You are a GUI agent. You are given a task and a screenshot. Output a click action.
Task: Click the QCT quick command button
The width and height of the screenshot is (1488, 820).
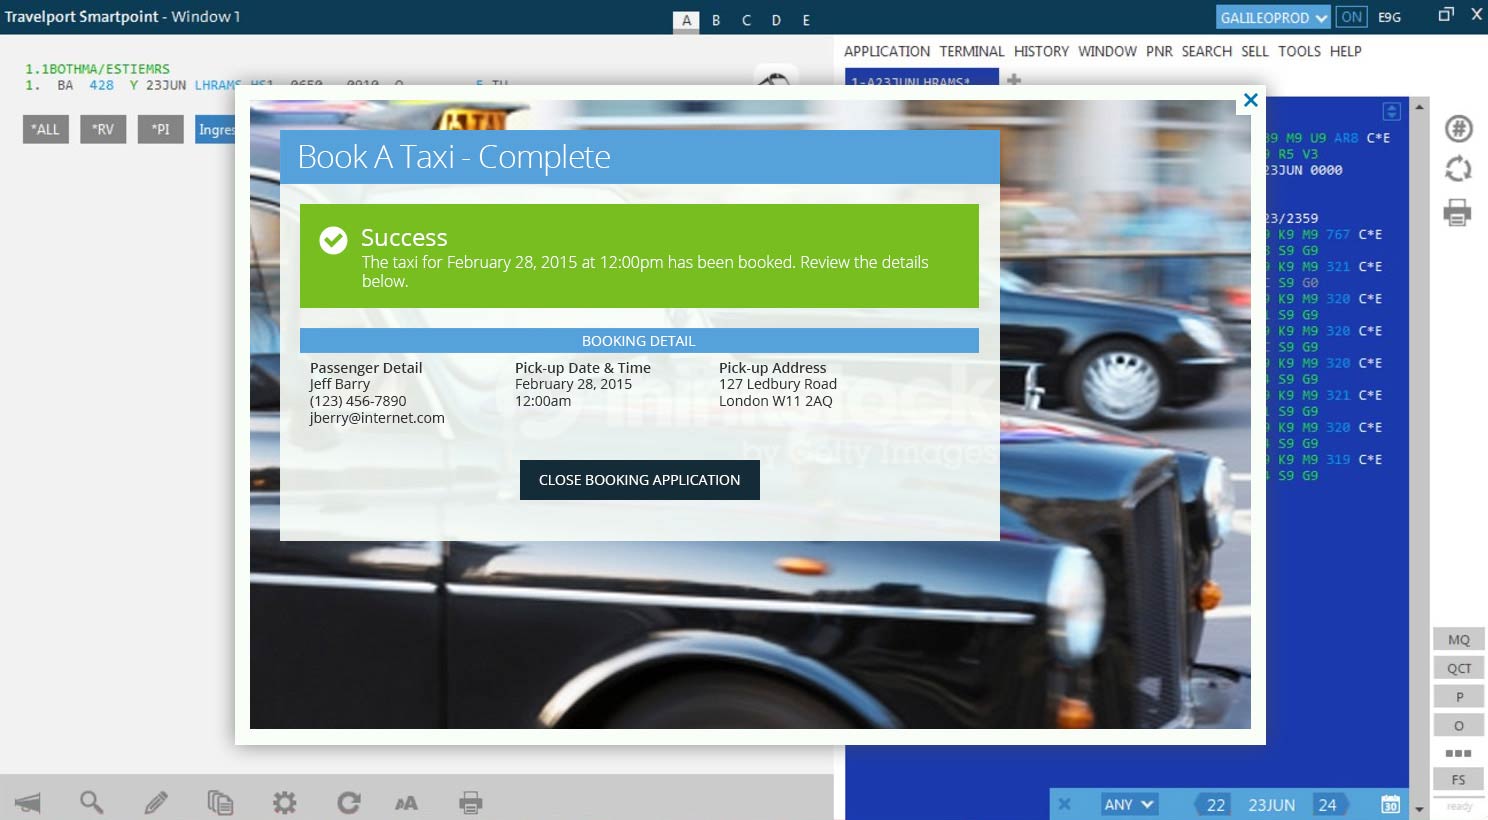[1459, 668]
